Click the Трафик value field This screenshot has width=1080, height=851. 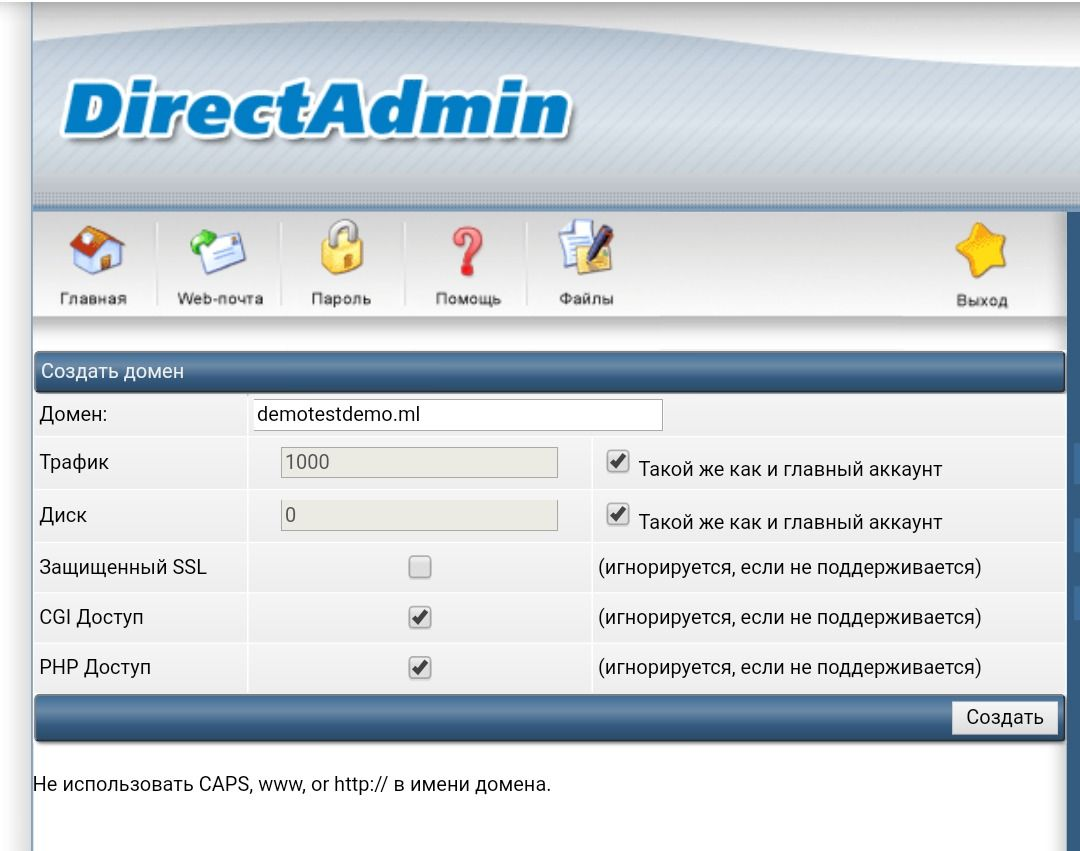[419, 462]
